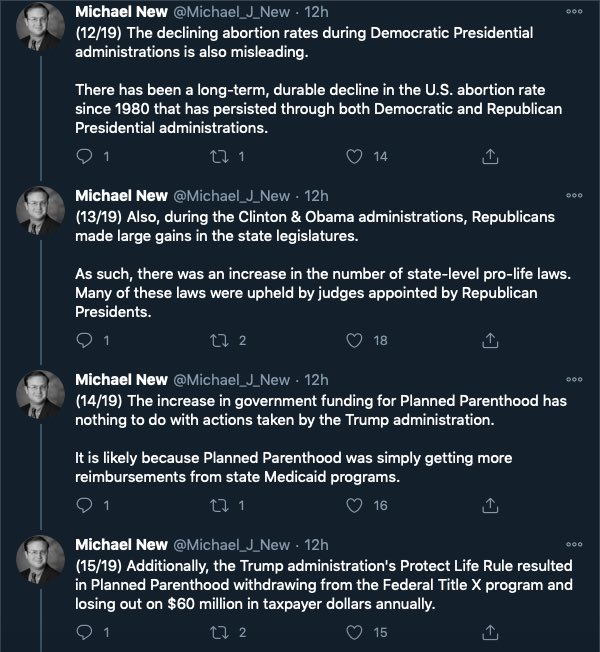Reply to the (13/19) state legislatures tweet
This screenshot has height=652, width=600.
tap(85, 341)
